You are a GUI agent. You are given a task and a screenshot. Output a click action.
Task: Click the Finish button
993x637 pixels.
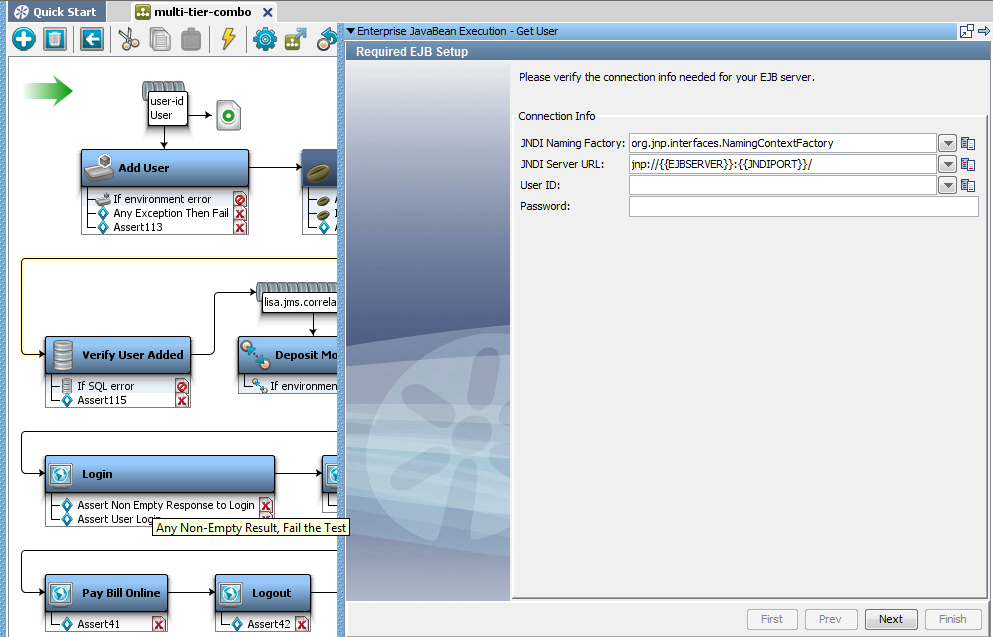click(x=952, y=619)
